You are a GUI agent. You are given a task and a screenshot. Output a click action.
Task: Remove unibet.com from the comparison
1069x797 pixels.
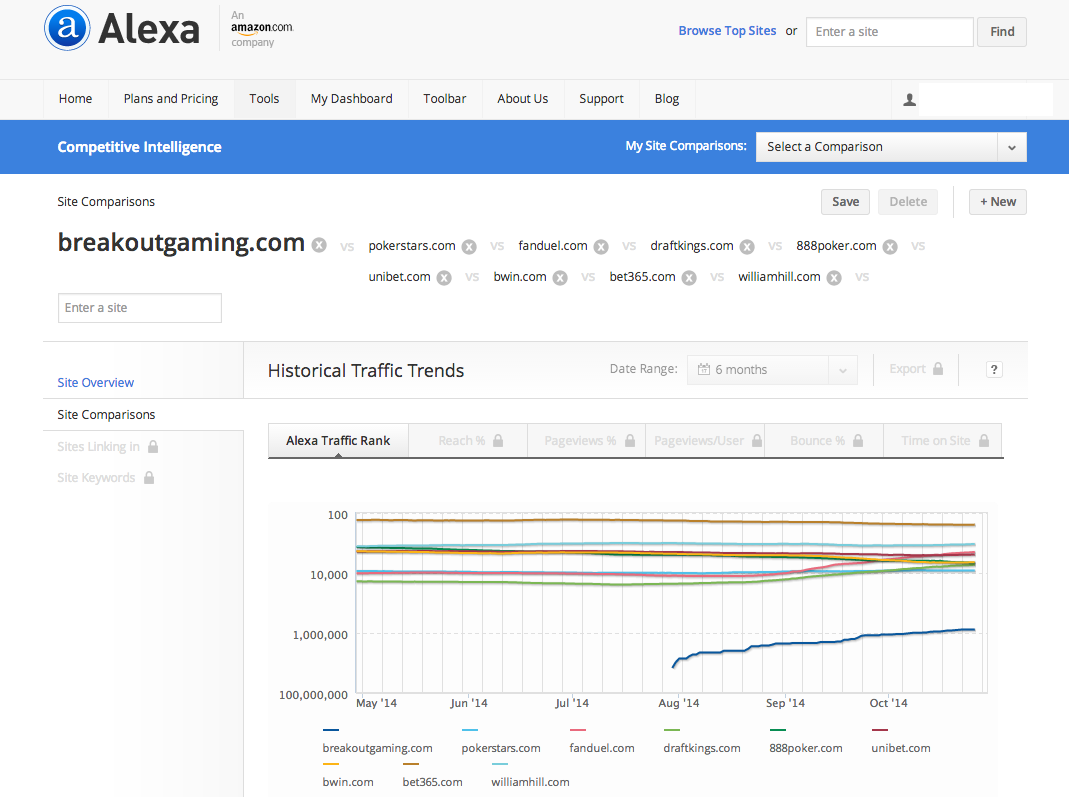[444, 277]
